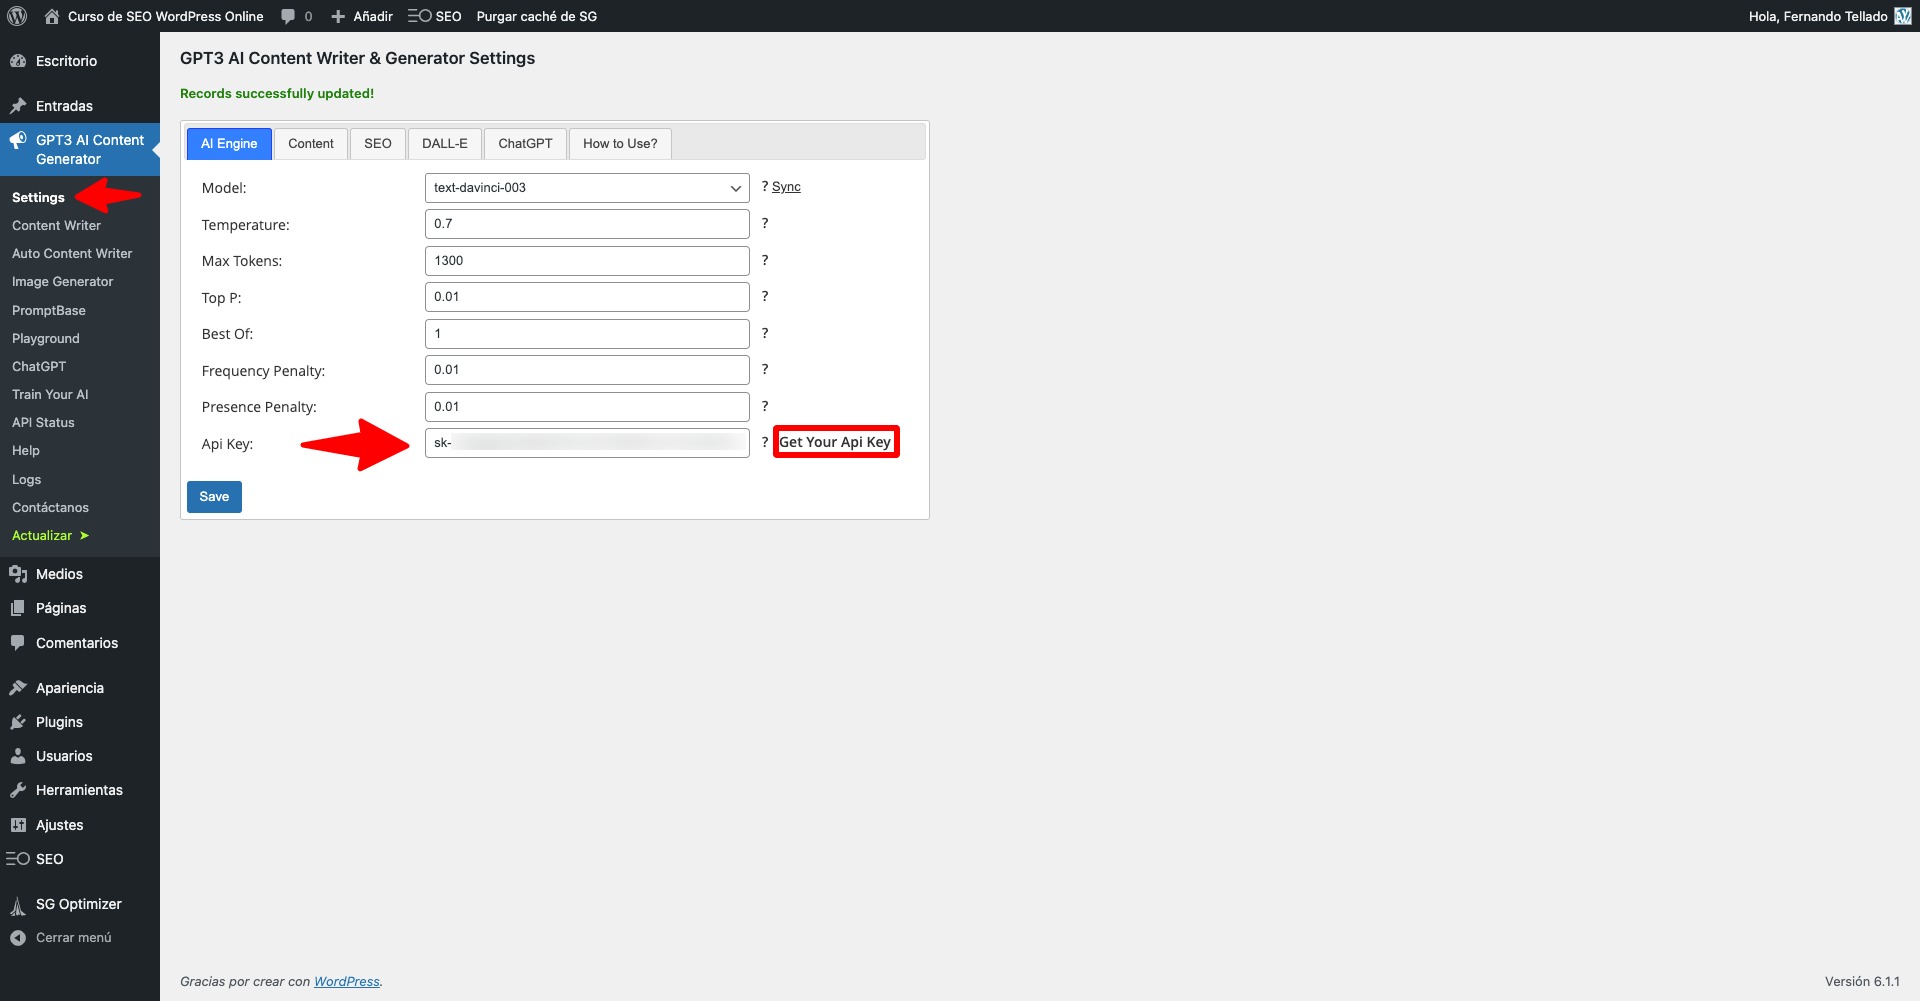Viewport: 1920px width, 1001px height.
Task: Click into the Temperature input field
Action: click(587, 224)
